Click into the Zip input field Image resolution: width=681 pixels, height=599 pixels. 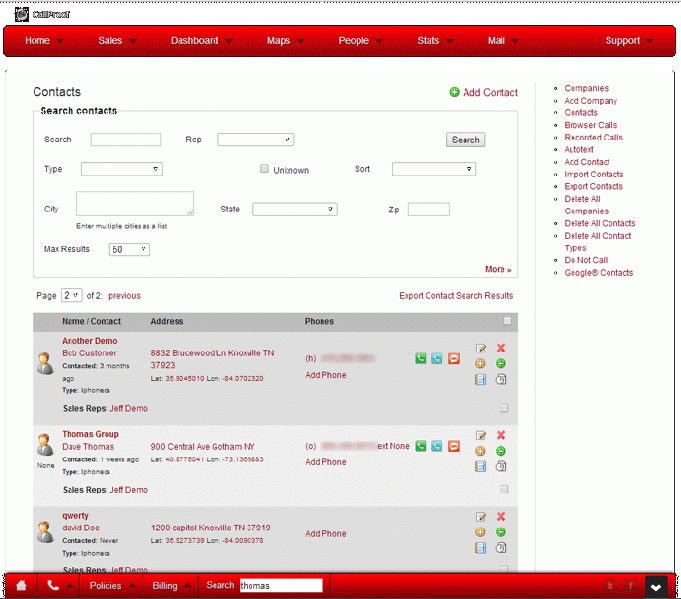coord(429,209)
